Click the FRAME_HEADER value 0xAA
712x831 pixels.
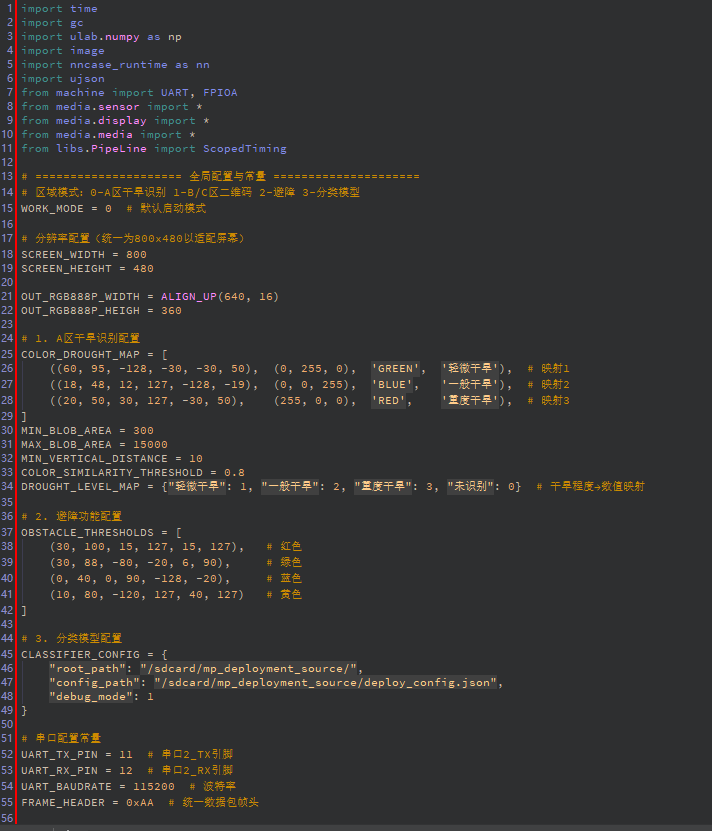[x=139, y=802]
